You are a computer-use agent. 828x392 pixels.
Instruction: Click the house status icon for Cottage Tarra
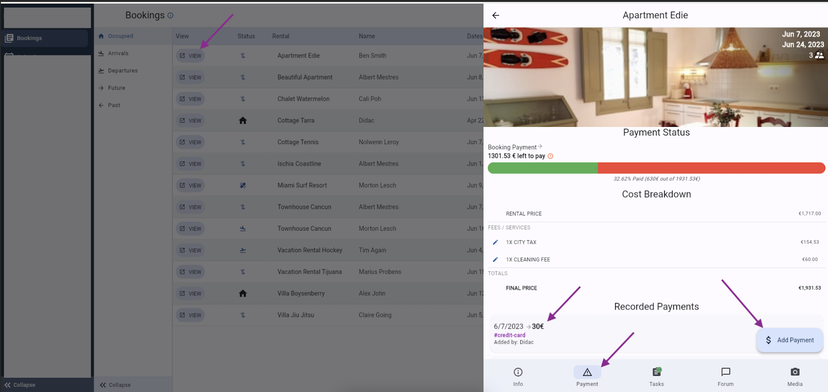click(x=242, y=120)
